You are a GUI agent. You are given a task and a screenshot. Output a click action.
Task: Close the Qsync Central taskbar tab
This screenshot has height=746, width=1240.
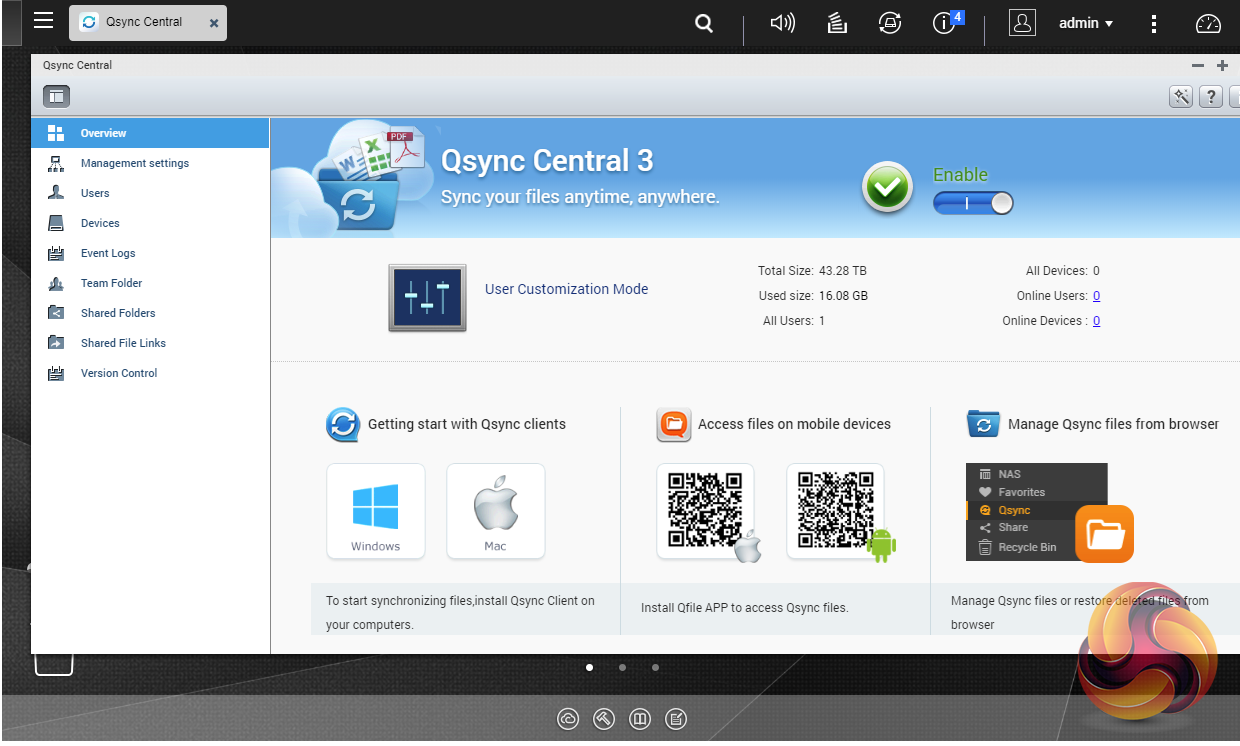point(214,23)
